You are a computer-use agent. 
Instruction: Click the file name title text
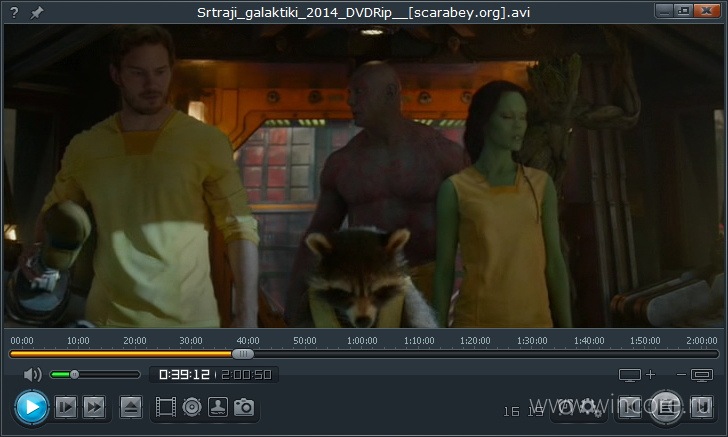[364, 13]
